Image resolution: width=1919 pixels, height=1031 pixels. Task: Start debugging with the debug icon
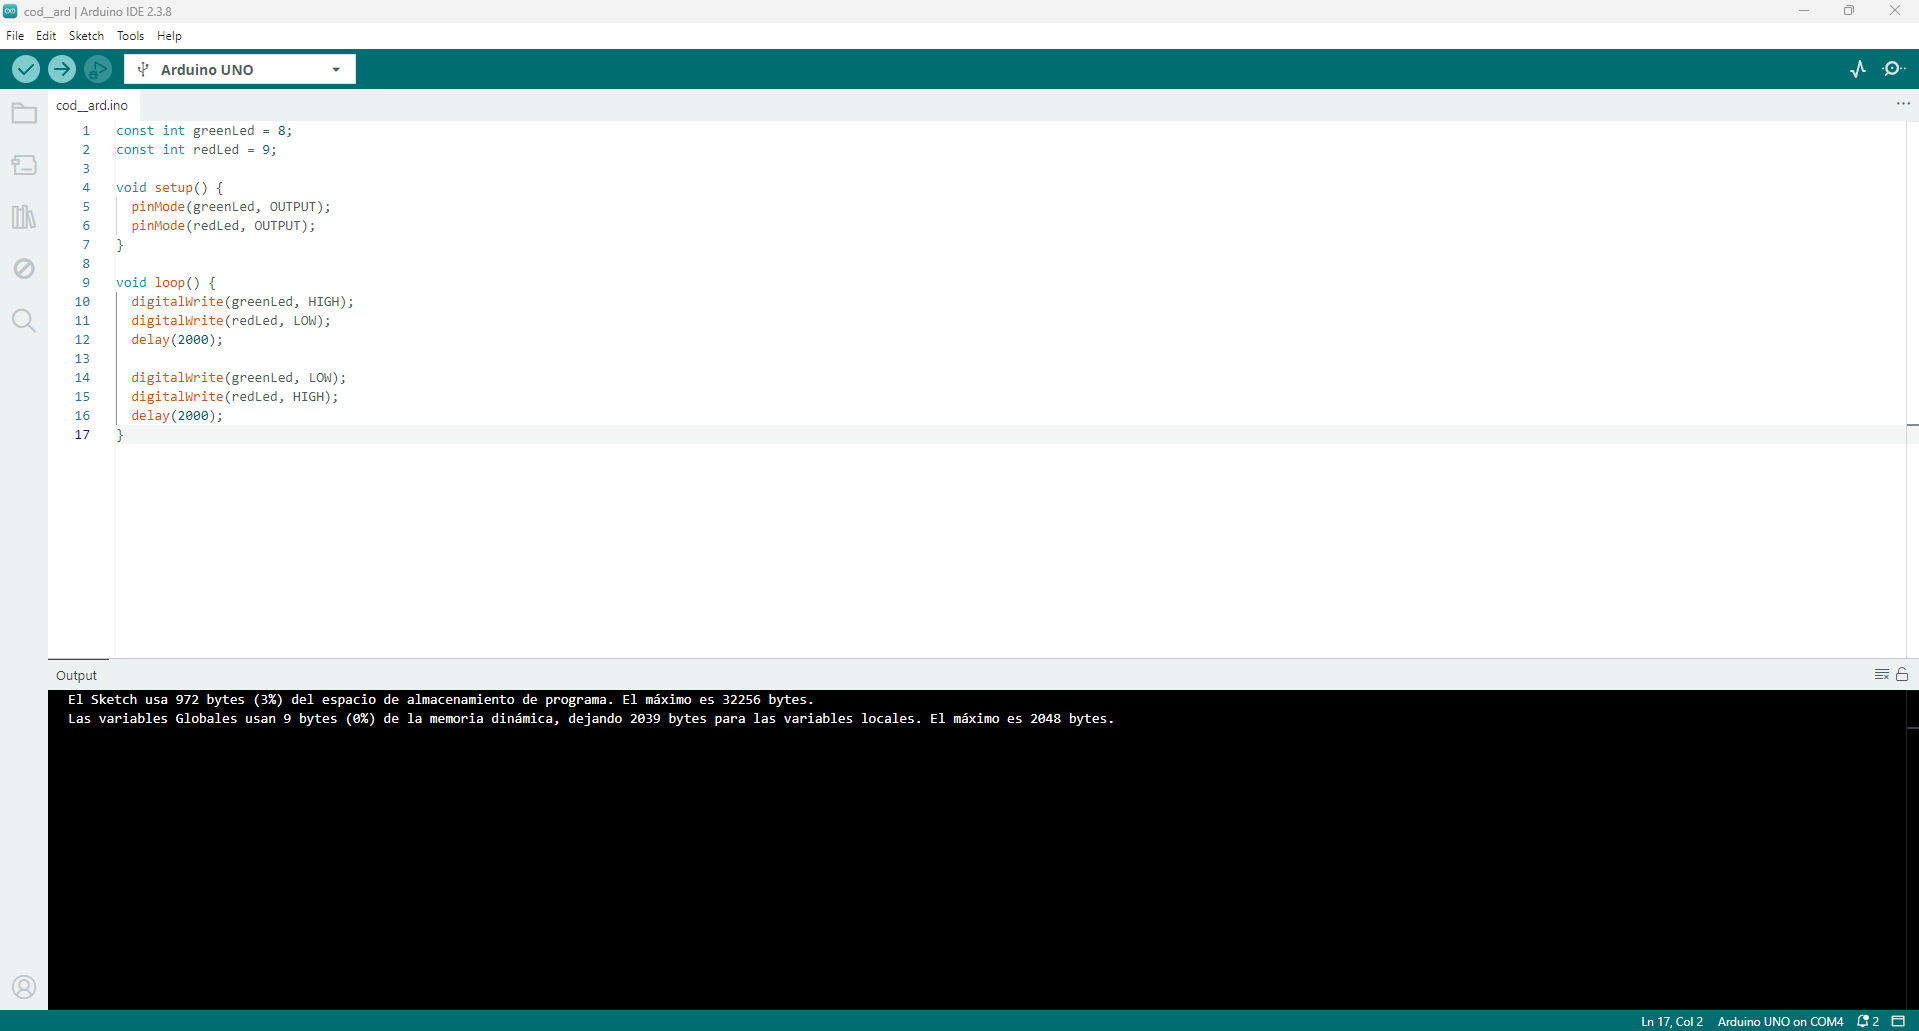[x=97, y=69]
